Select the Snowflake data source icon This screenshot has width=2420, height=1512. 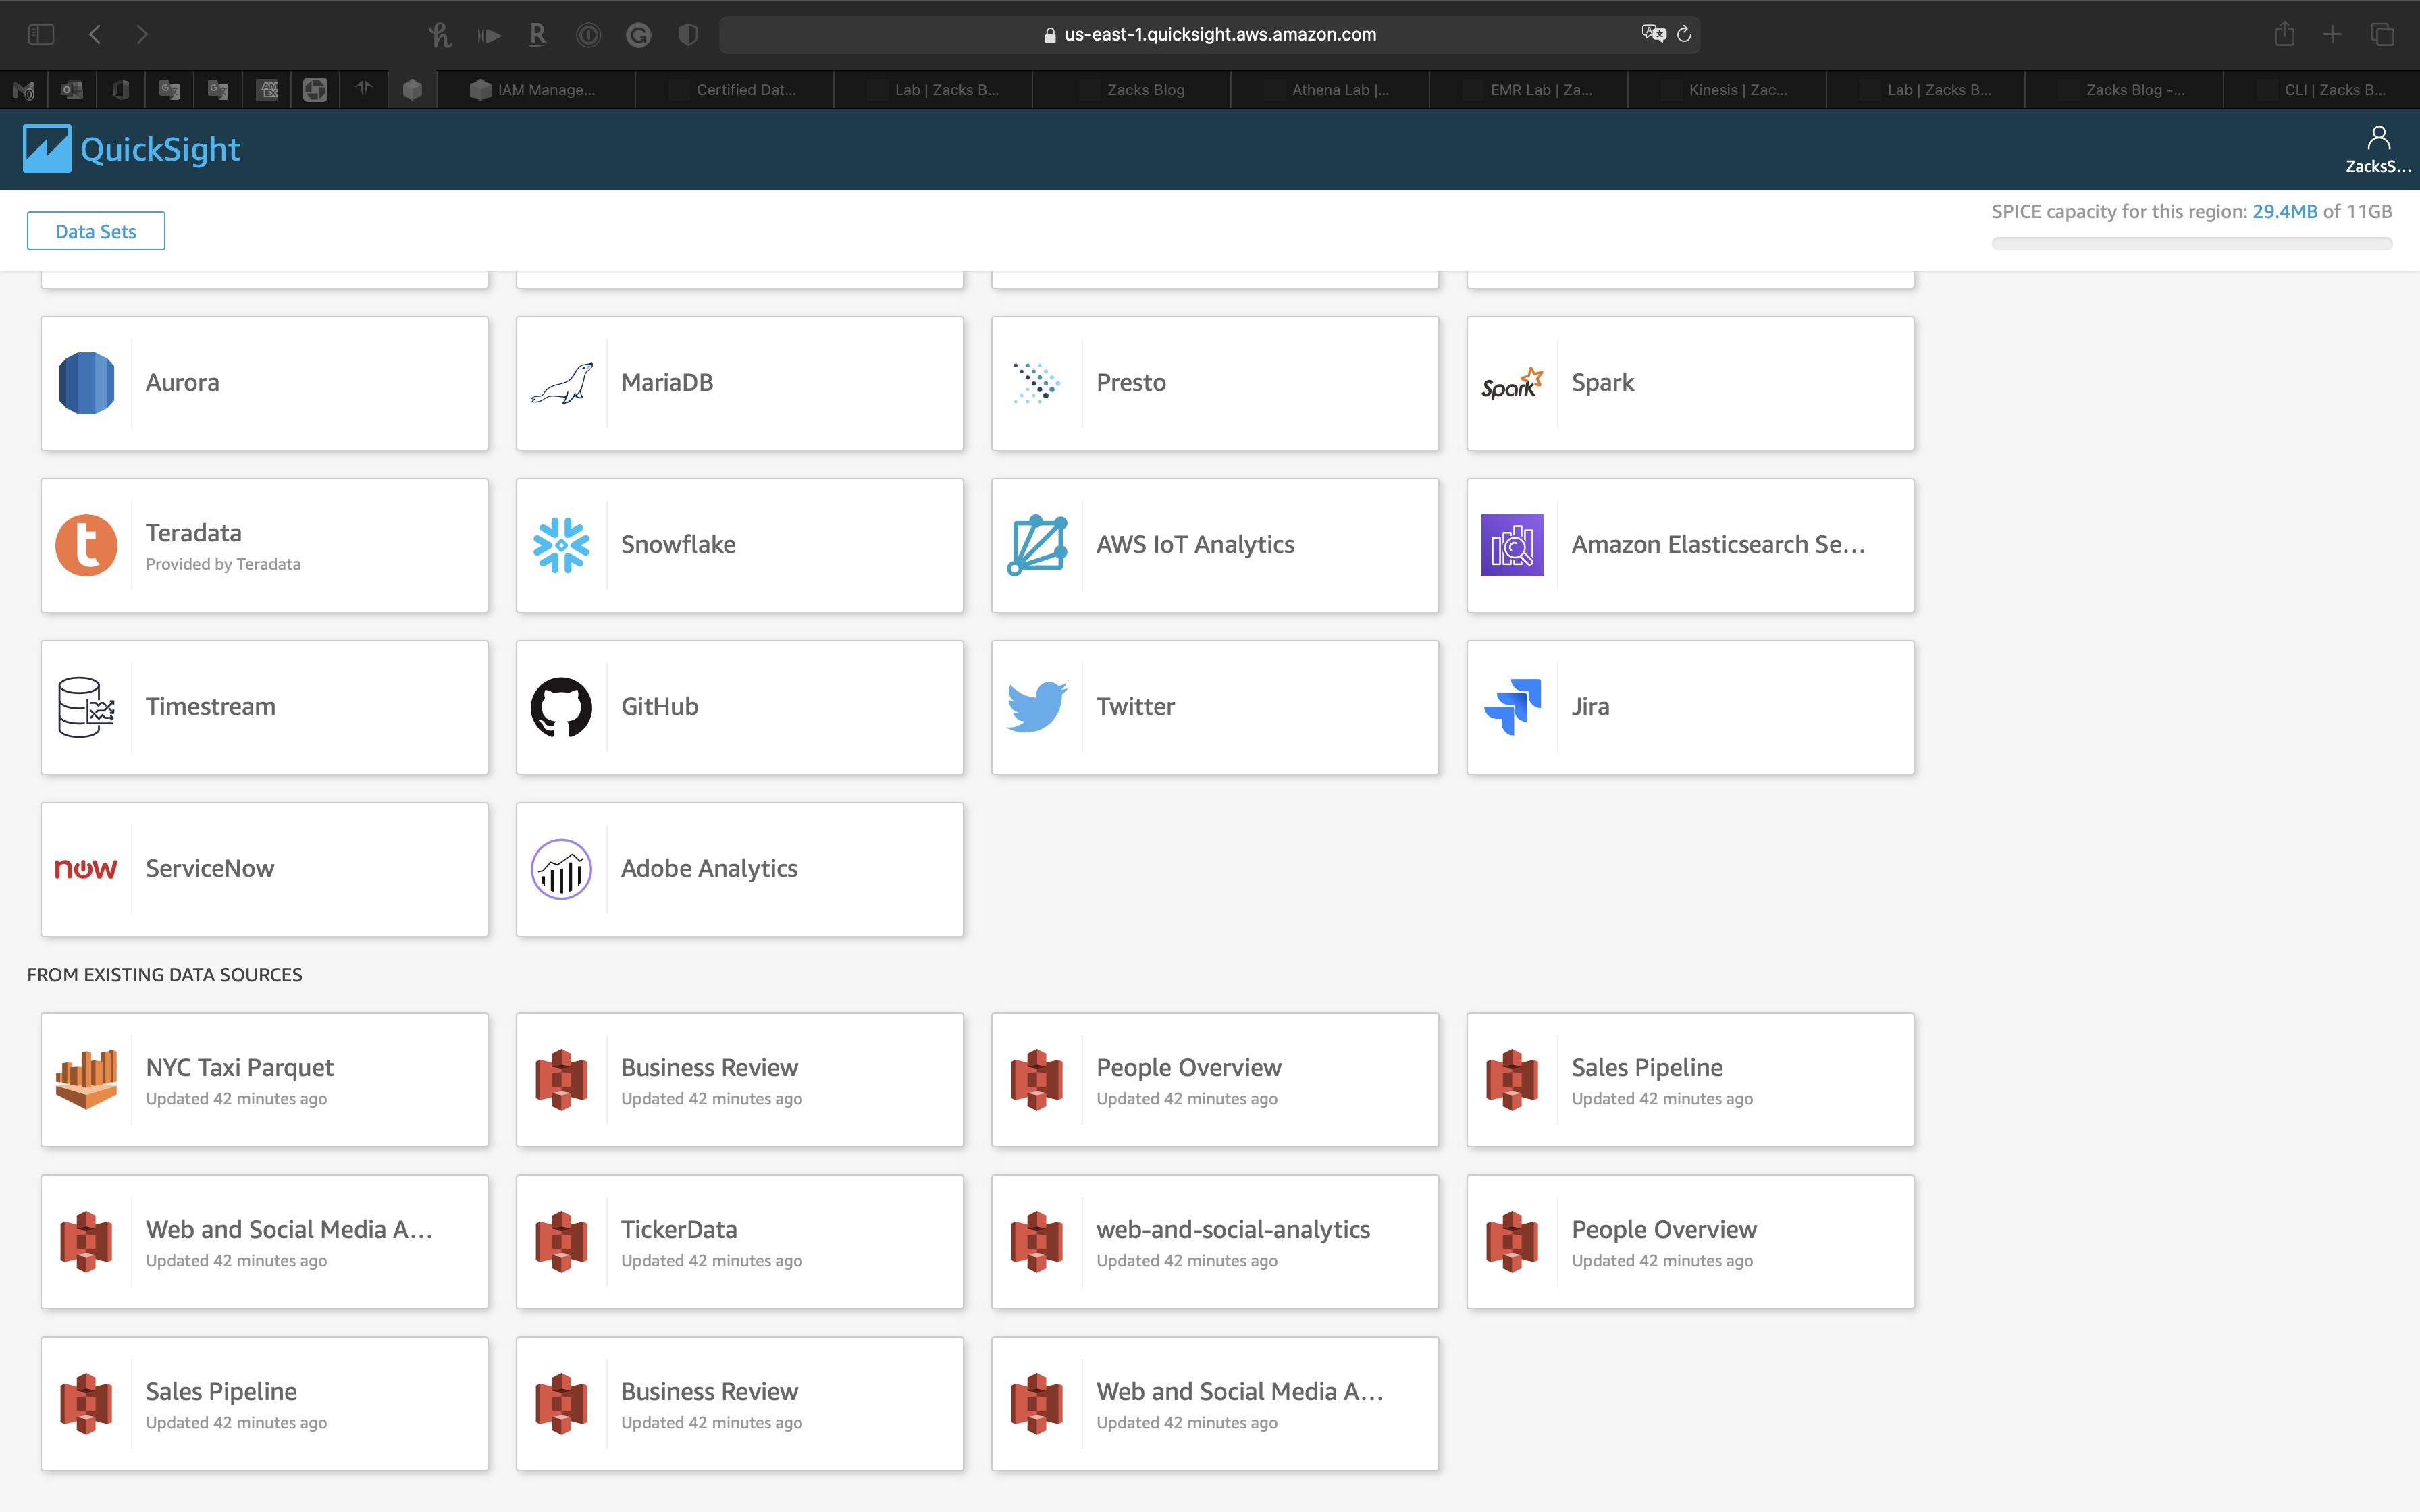(561, 545)
